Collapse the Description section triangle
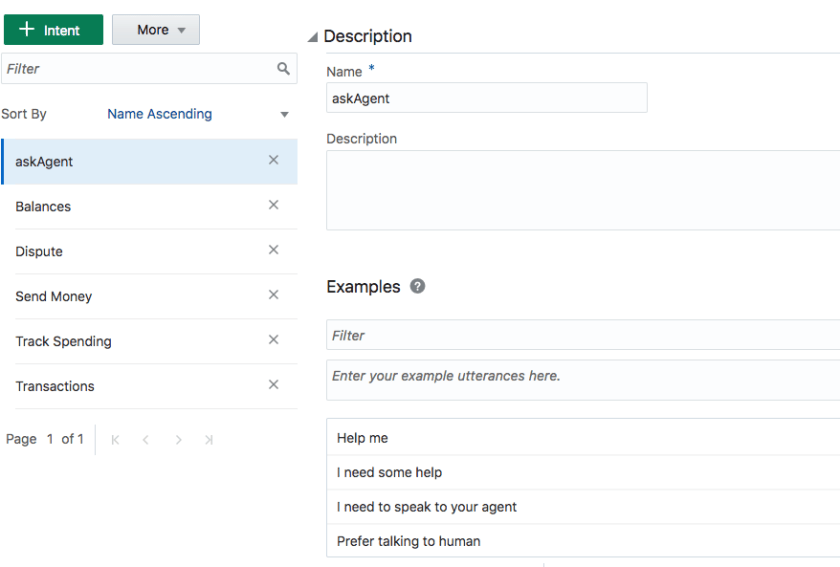This screenshot has width=840, height=567. pos(313,37)
